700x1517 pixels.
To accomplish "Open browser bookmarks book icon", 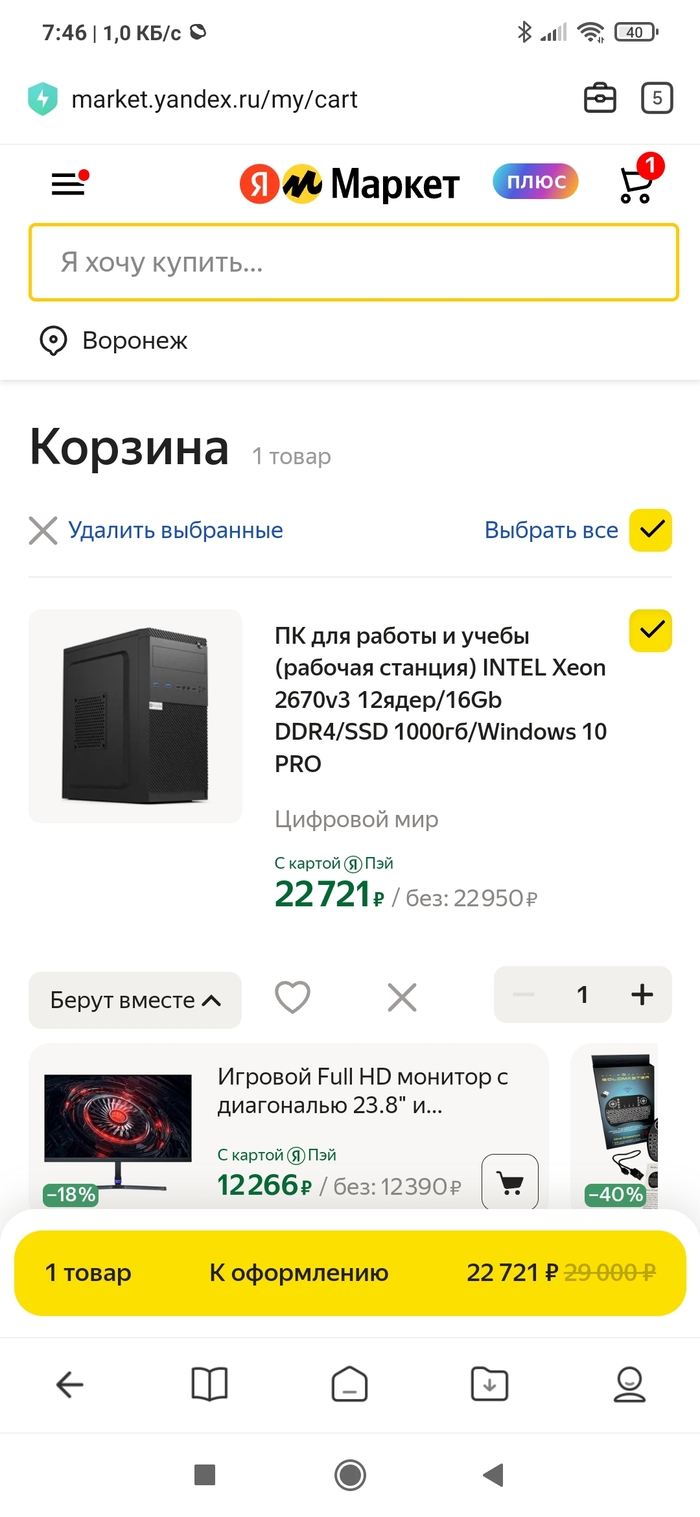I will tap(209, 1384).
